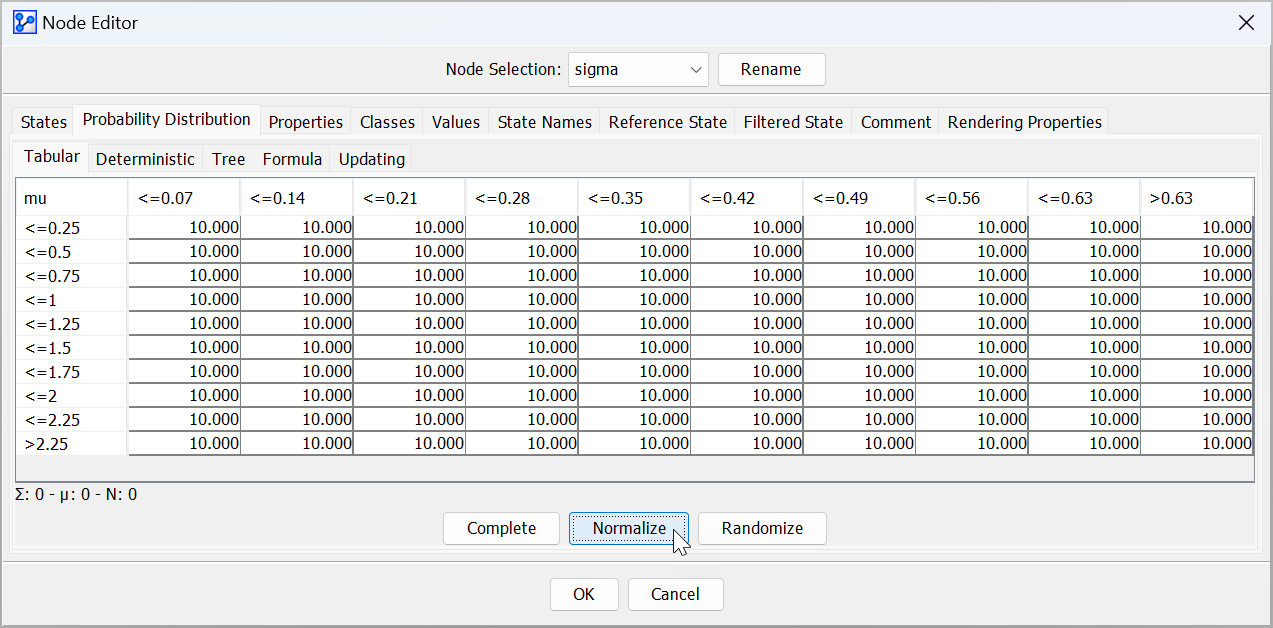Open the Filtered State tab
The height and width of the screenshot is (628, 1273).
point(793,122)
